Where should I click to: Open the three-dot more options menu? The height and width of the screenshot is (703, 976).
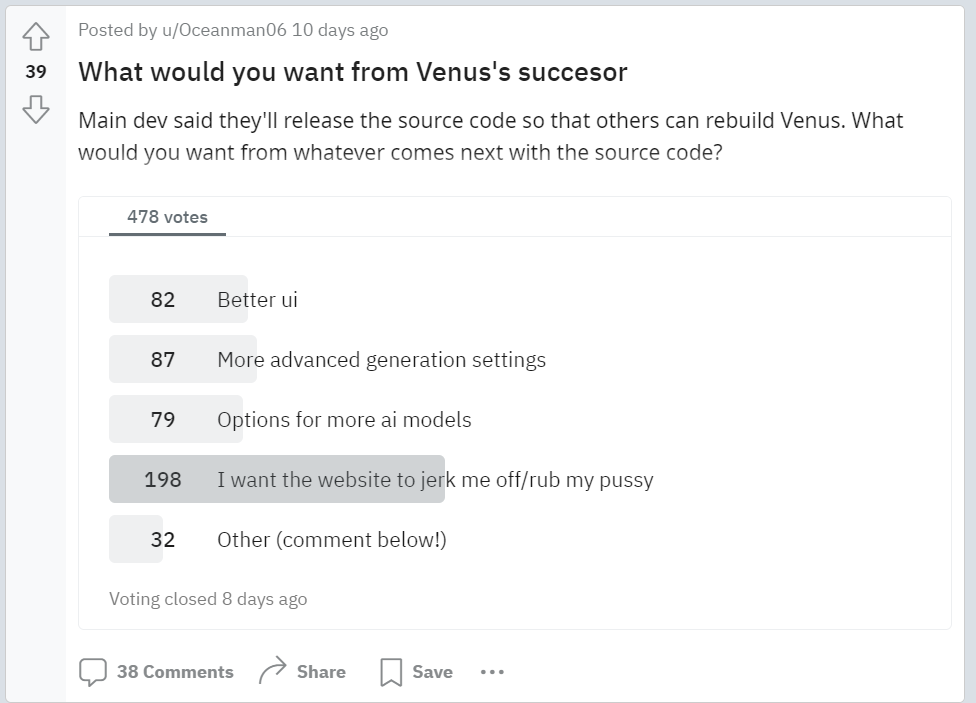tap(492, 672)
